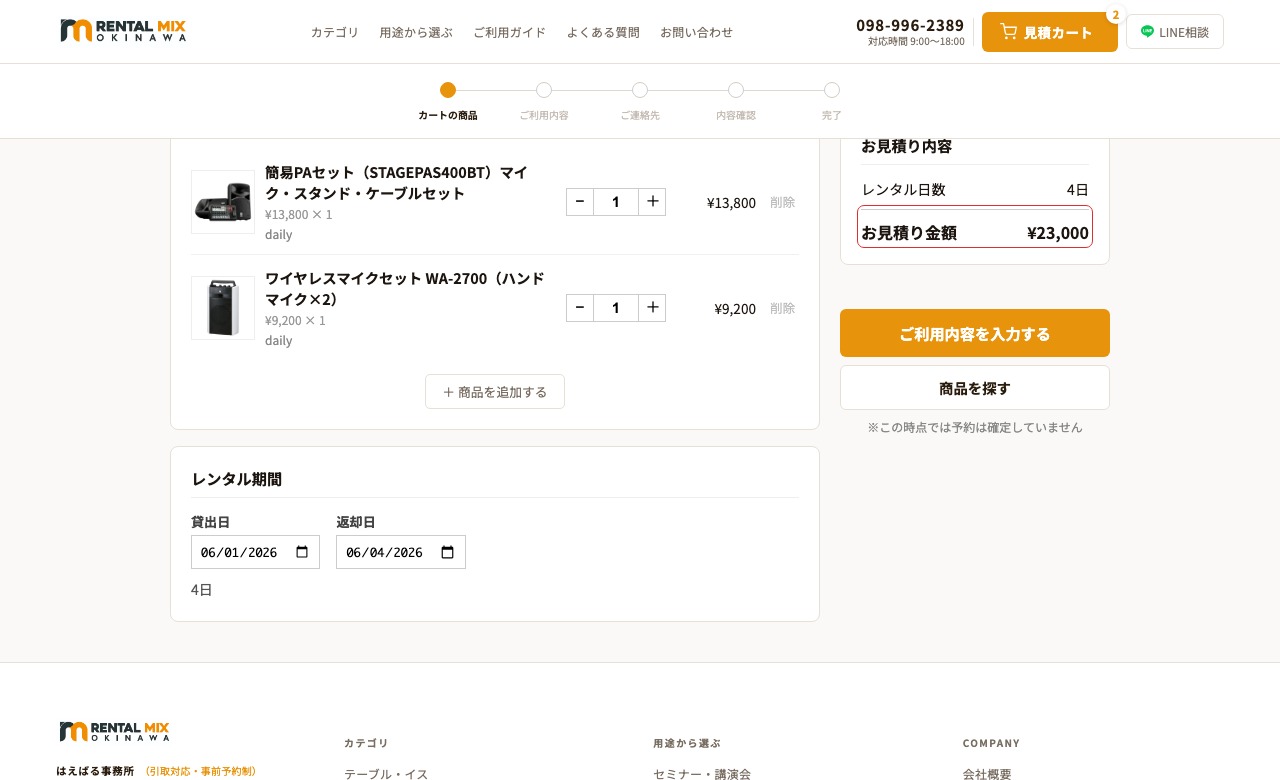Image resolution: width=1280 pixels, height=780 pixels.
Task: Decrease quantity of 簡易PAセット
Action: [x=580, y=202]
